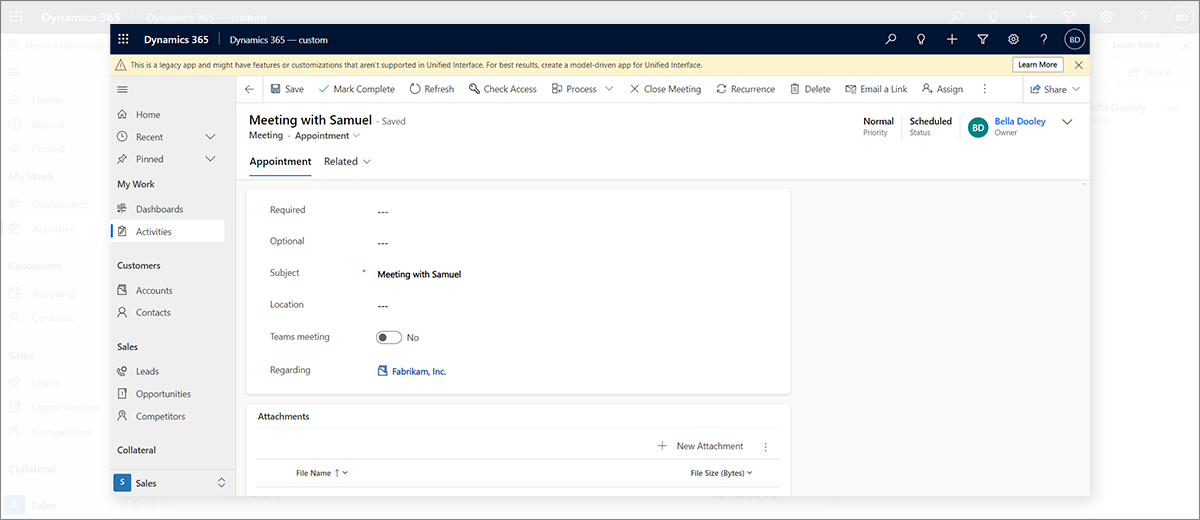Viewport: 1200px width, 520px height.
Task: Click Check Access command
Action: 502,89
